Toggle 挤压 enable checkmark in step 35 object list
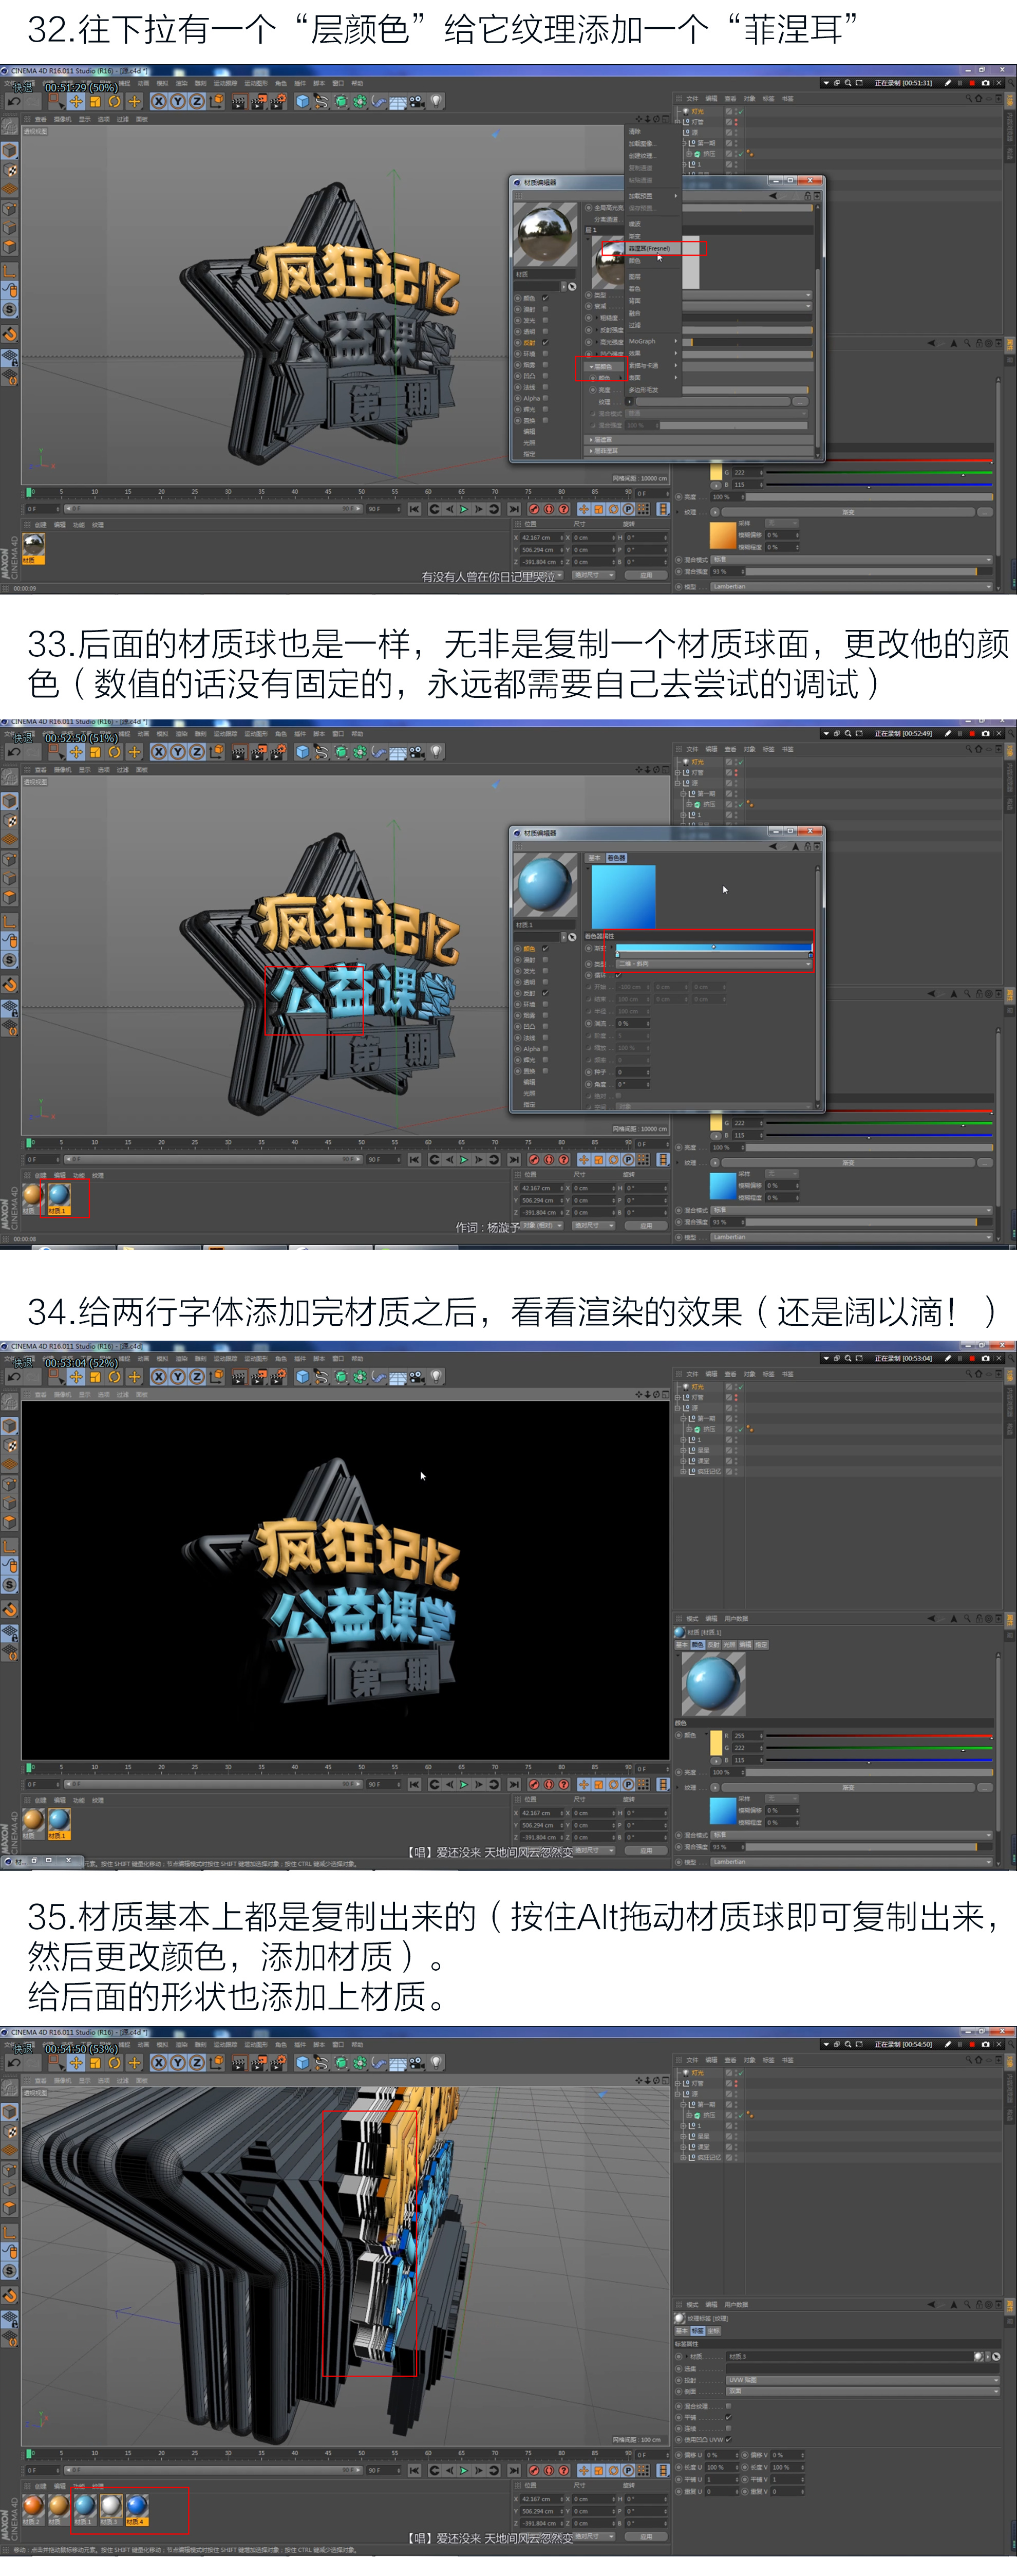 tap(741, 2116)
